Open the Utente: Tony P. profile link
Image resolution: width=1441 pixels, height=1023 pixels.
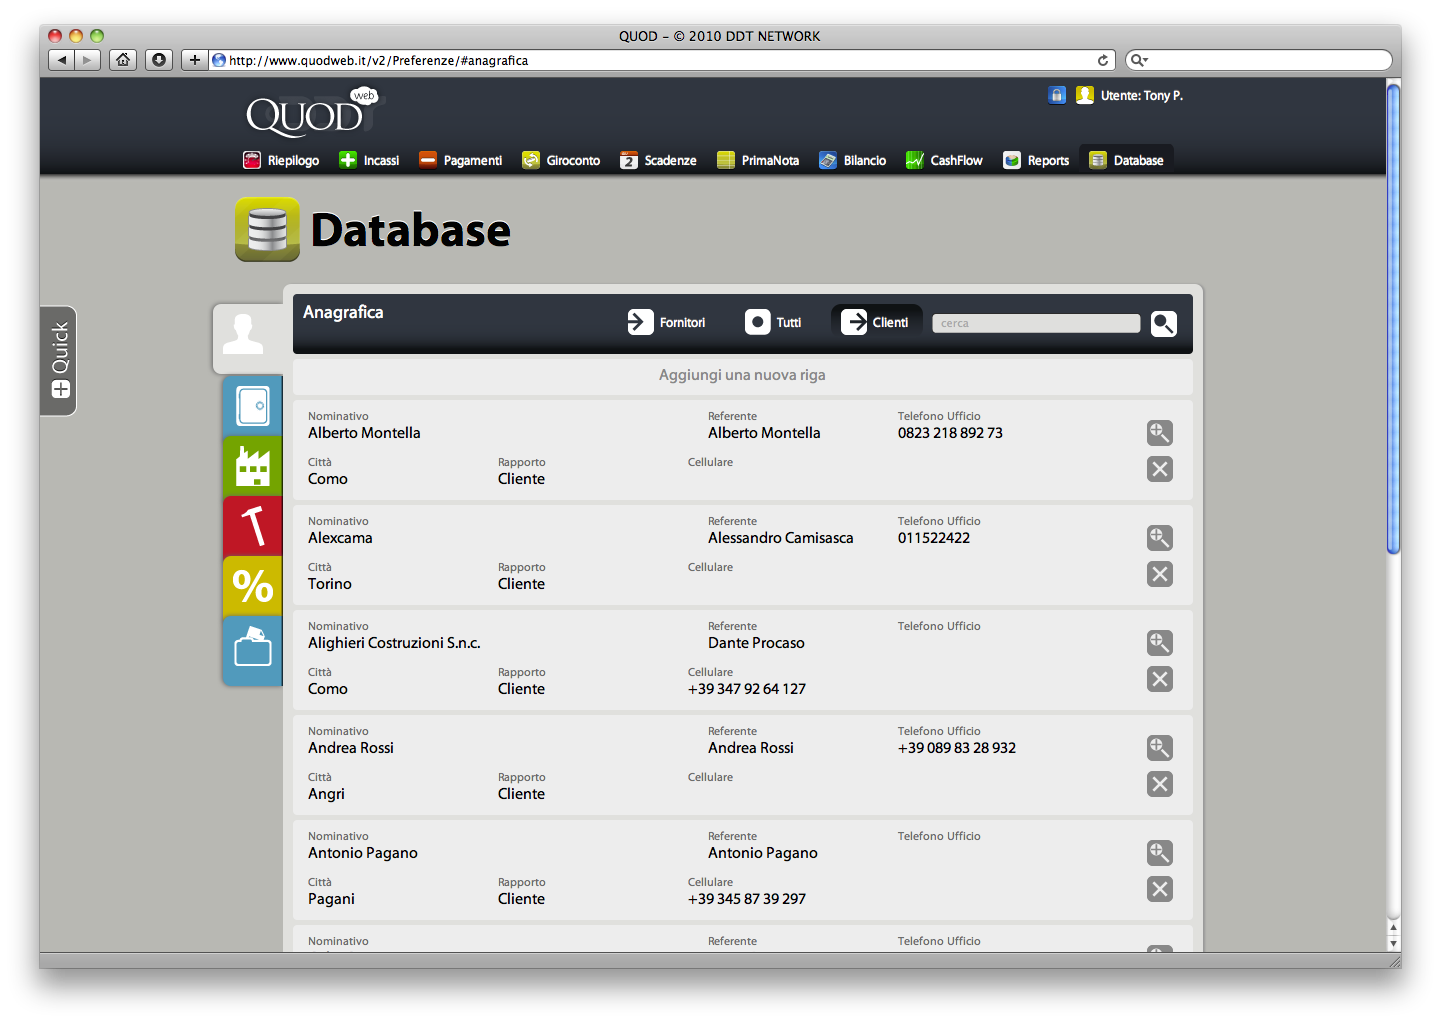1142,96
